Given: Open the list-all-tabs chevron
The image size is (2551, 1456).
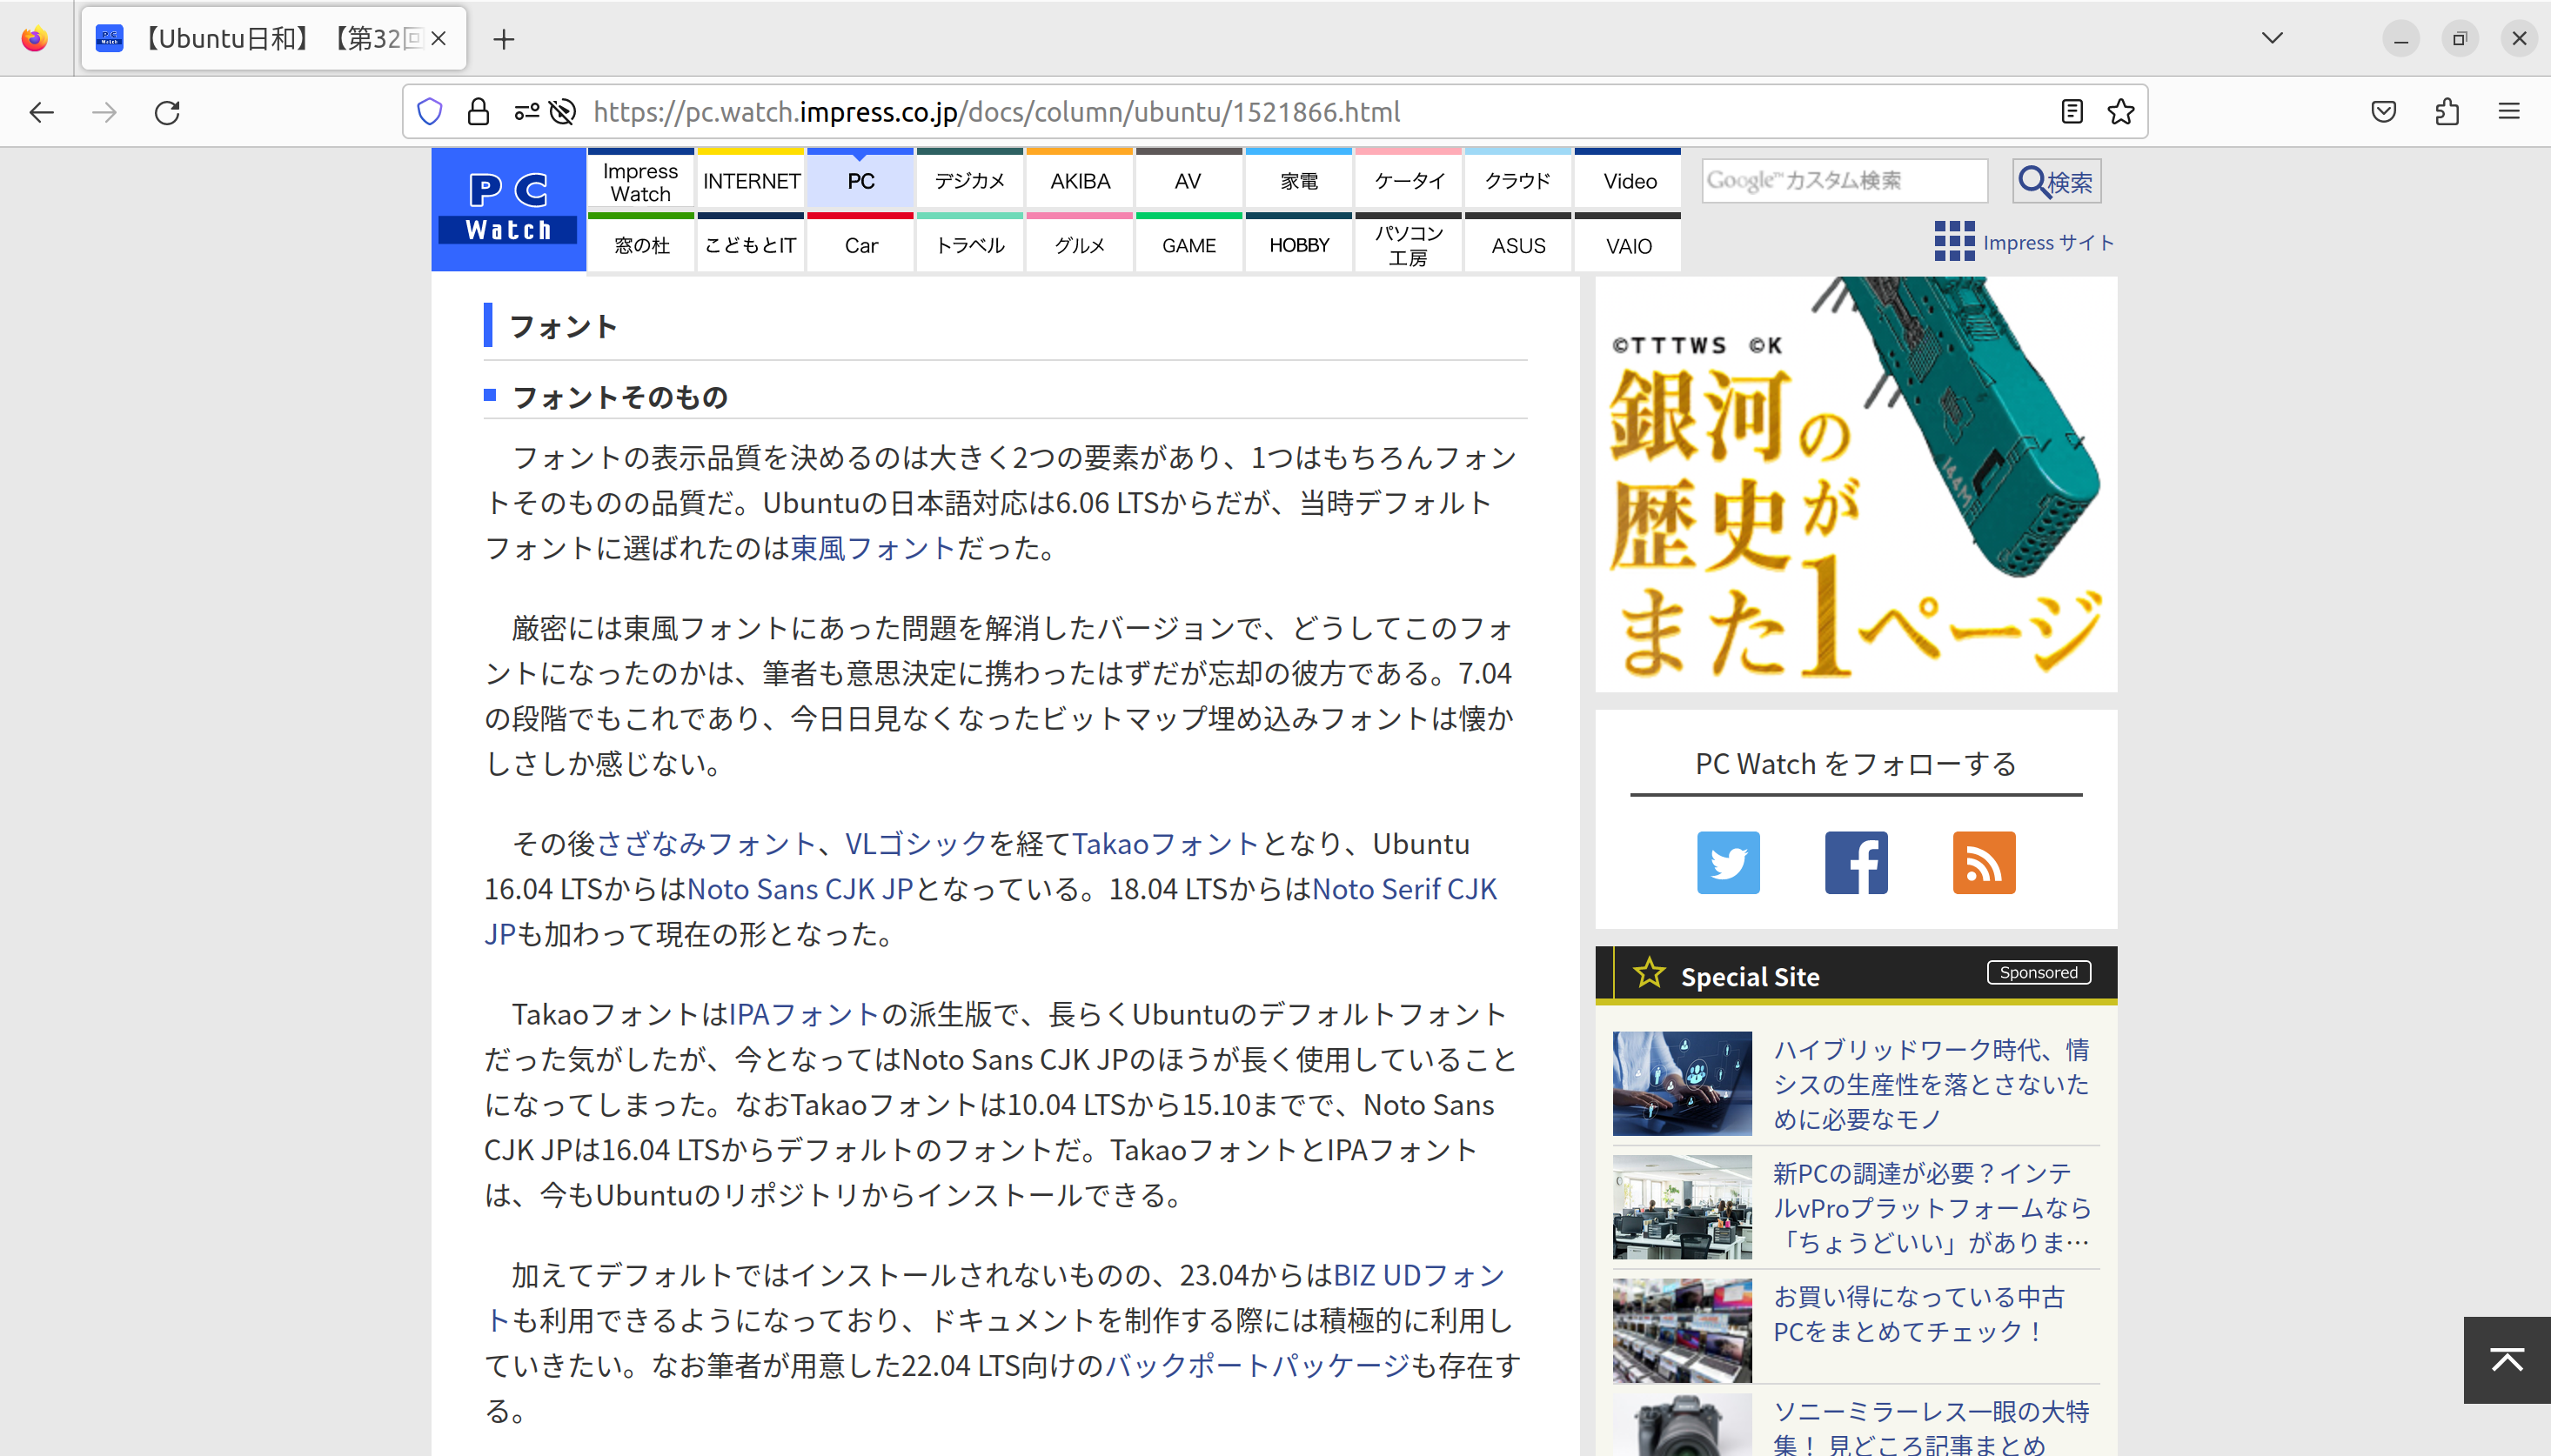Looking at the screenshot, I should [2271, 38].
